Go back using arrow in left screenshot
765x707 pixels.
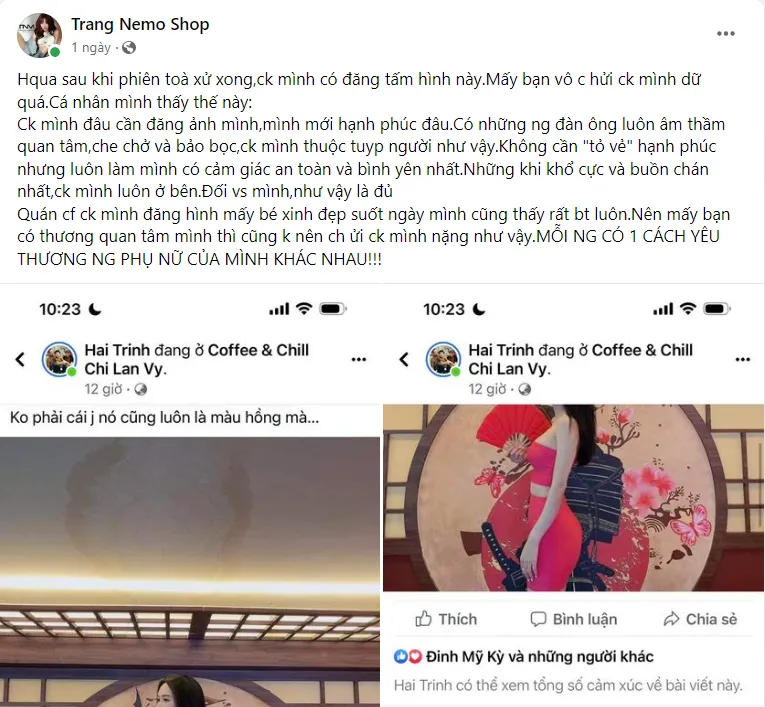tap(20, 360)
